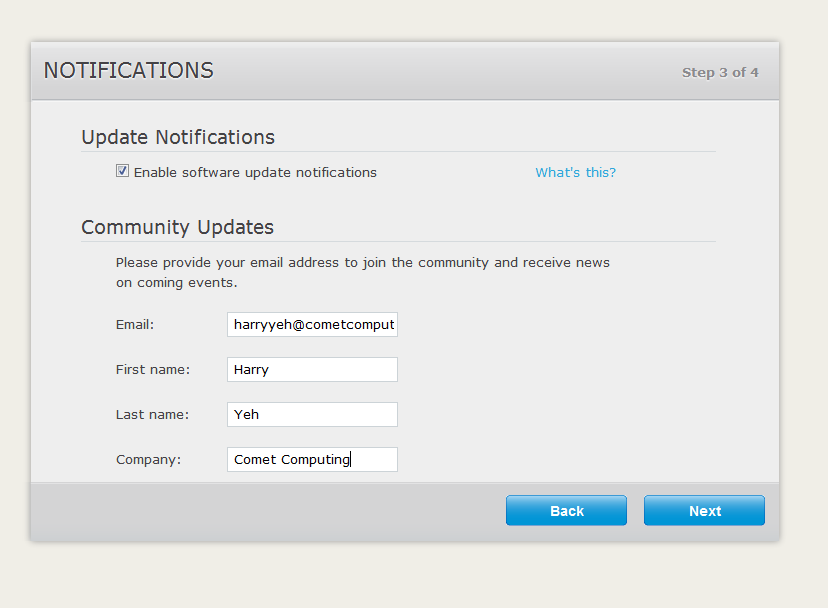Click the Email: label
The image size is (828, 608).
tap(135, 324)
